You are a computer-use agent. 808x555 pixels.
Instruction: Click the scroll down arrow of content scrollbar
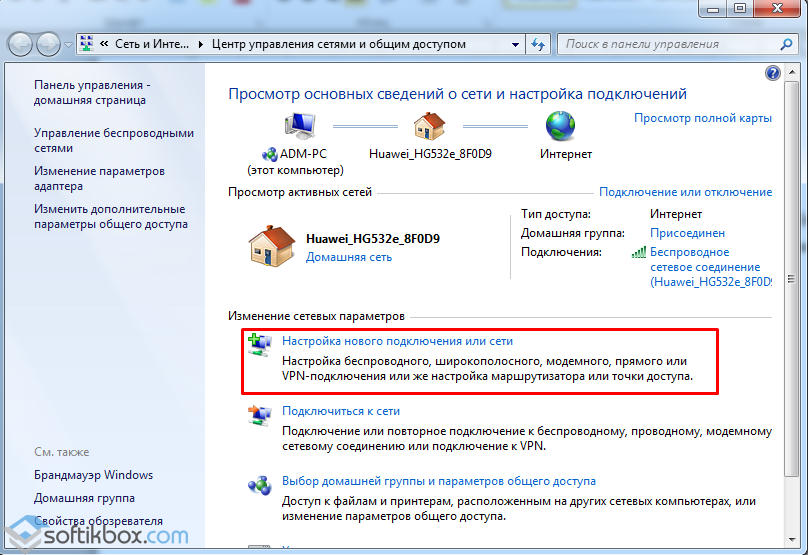tap(792, 540)
